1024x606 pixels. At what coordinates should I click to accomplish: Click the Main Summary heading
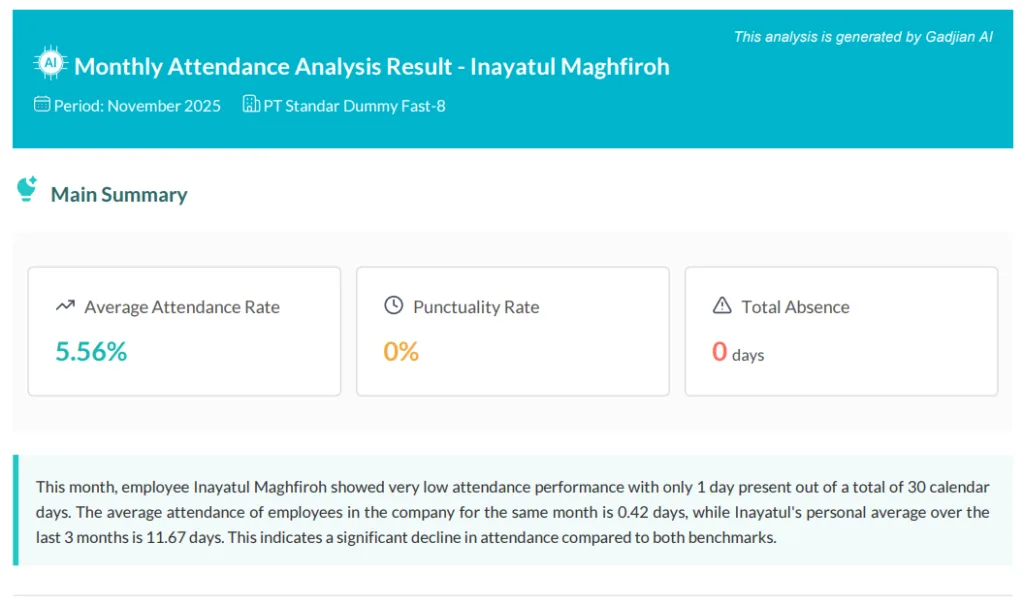[119, 194]
